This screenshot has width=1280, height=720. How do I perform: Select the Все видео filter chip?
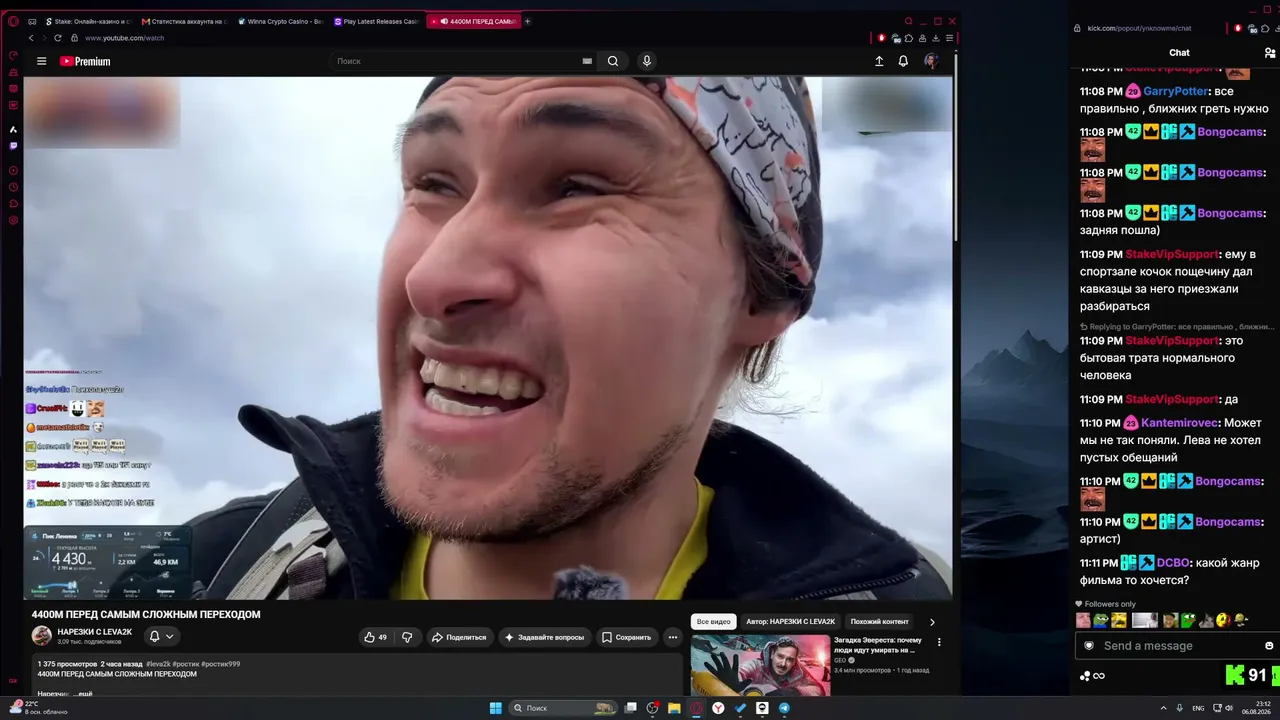click(x=714, y=622)
